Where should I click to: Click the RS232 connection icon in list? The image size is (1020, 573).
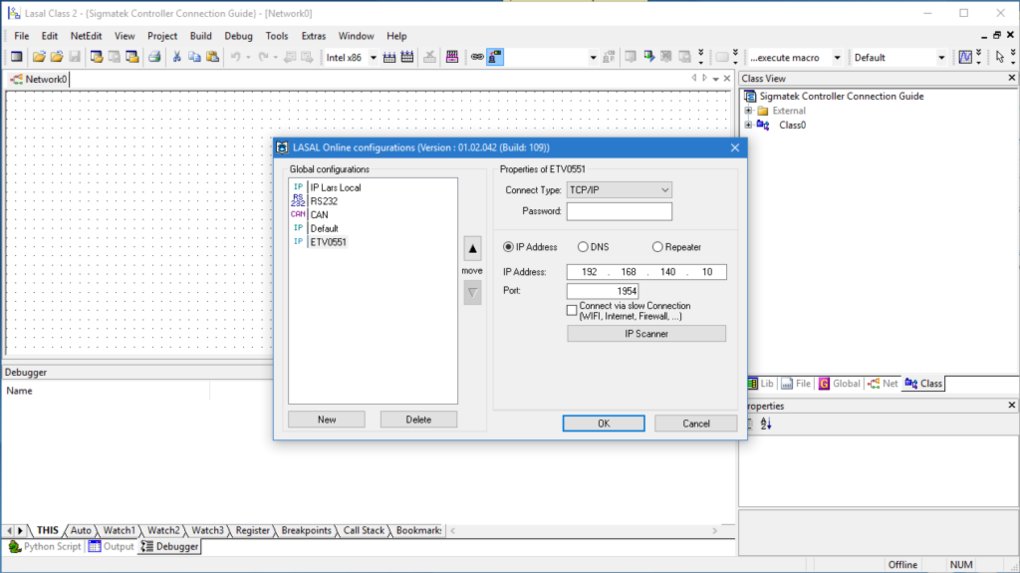298,201
